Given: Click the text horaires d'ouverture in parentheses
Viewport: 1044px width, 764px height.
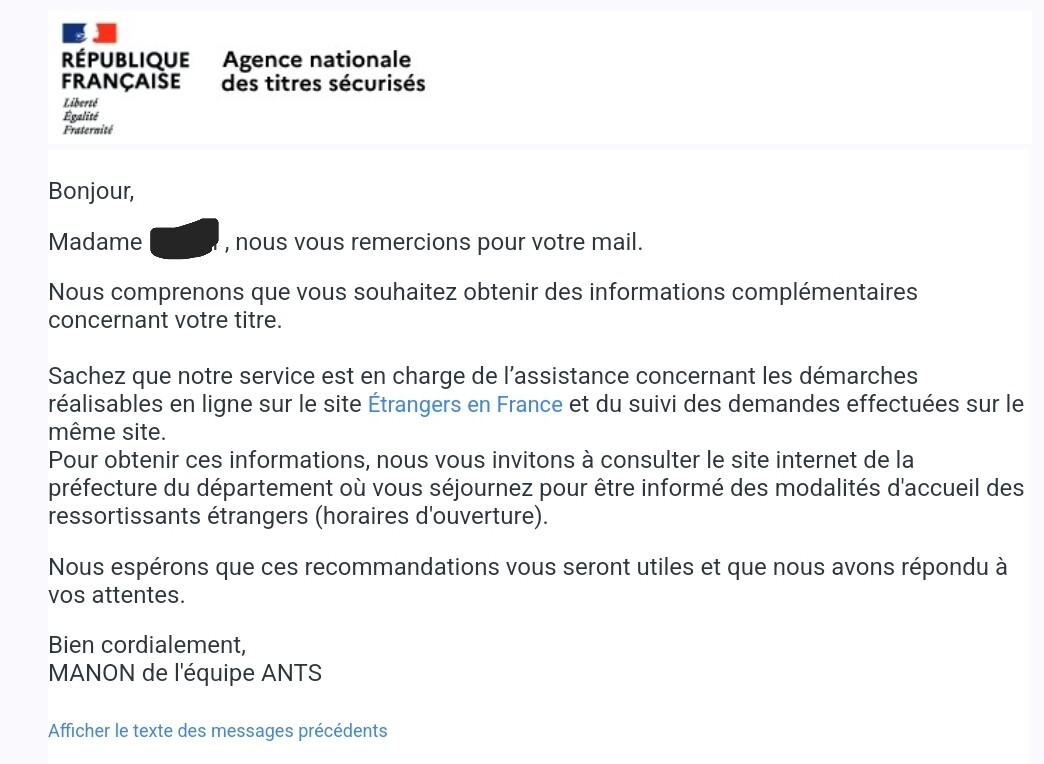Looking at the screenshot, I should coord(431,516).
